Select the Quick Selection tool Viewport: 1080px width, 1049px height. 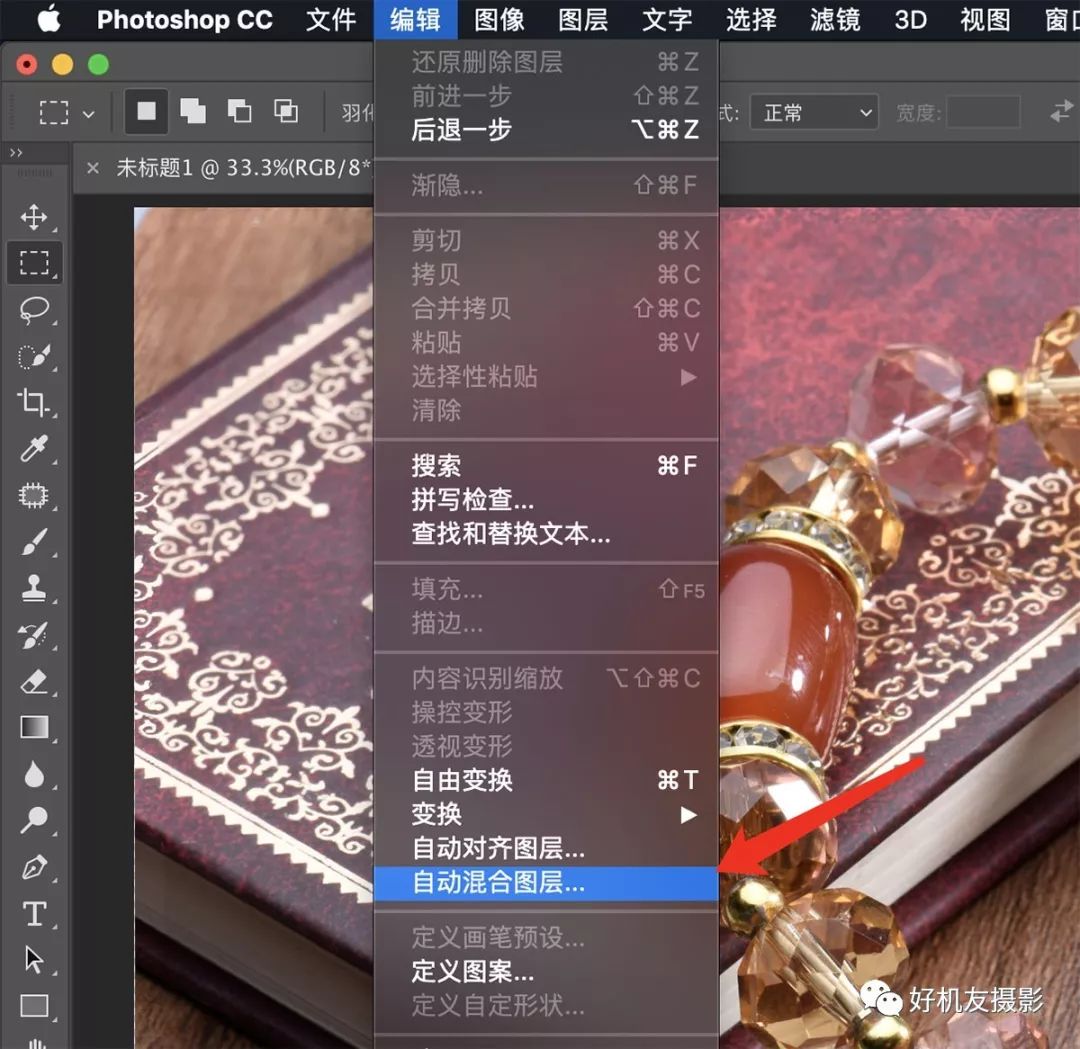coord(34,356)
